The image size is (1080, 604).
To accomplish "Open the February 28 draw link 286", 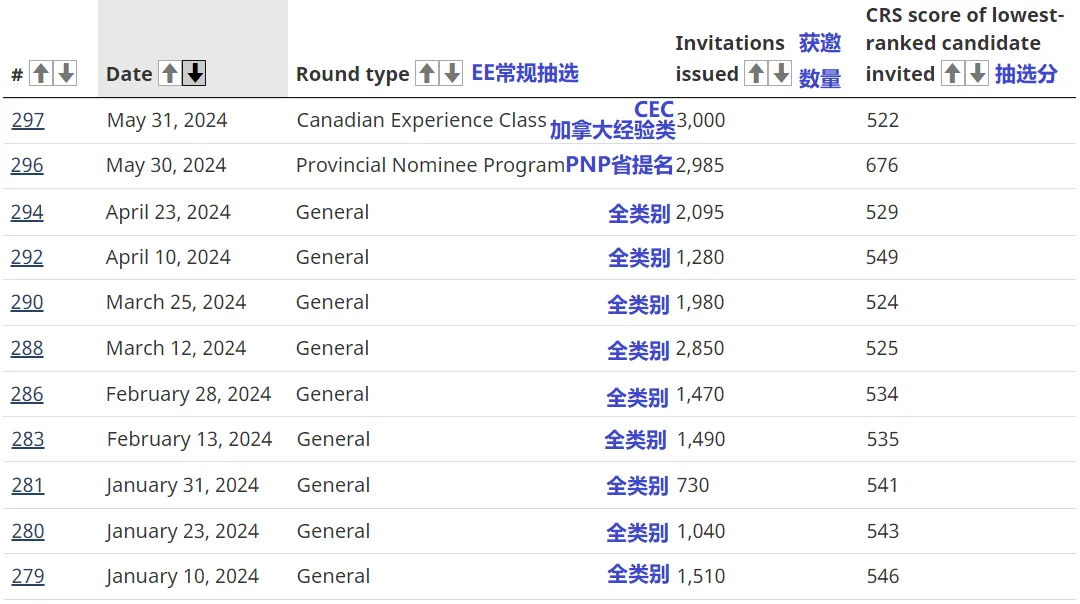I will (27, 394).
